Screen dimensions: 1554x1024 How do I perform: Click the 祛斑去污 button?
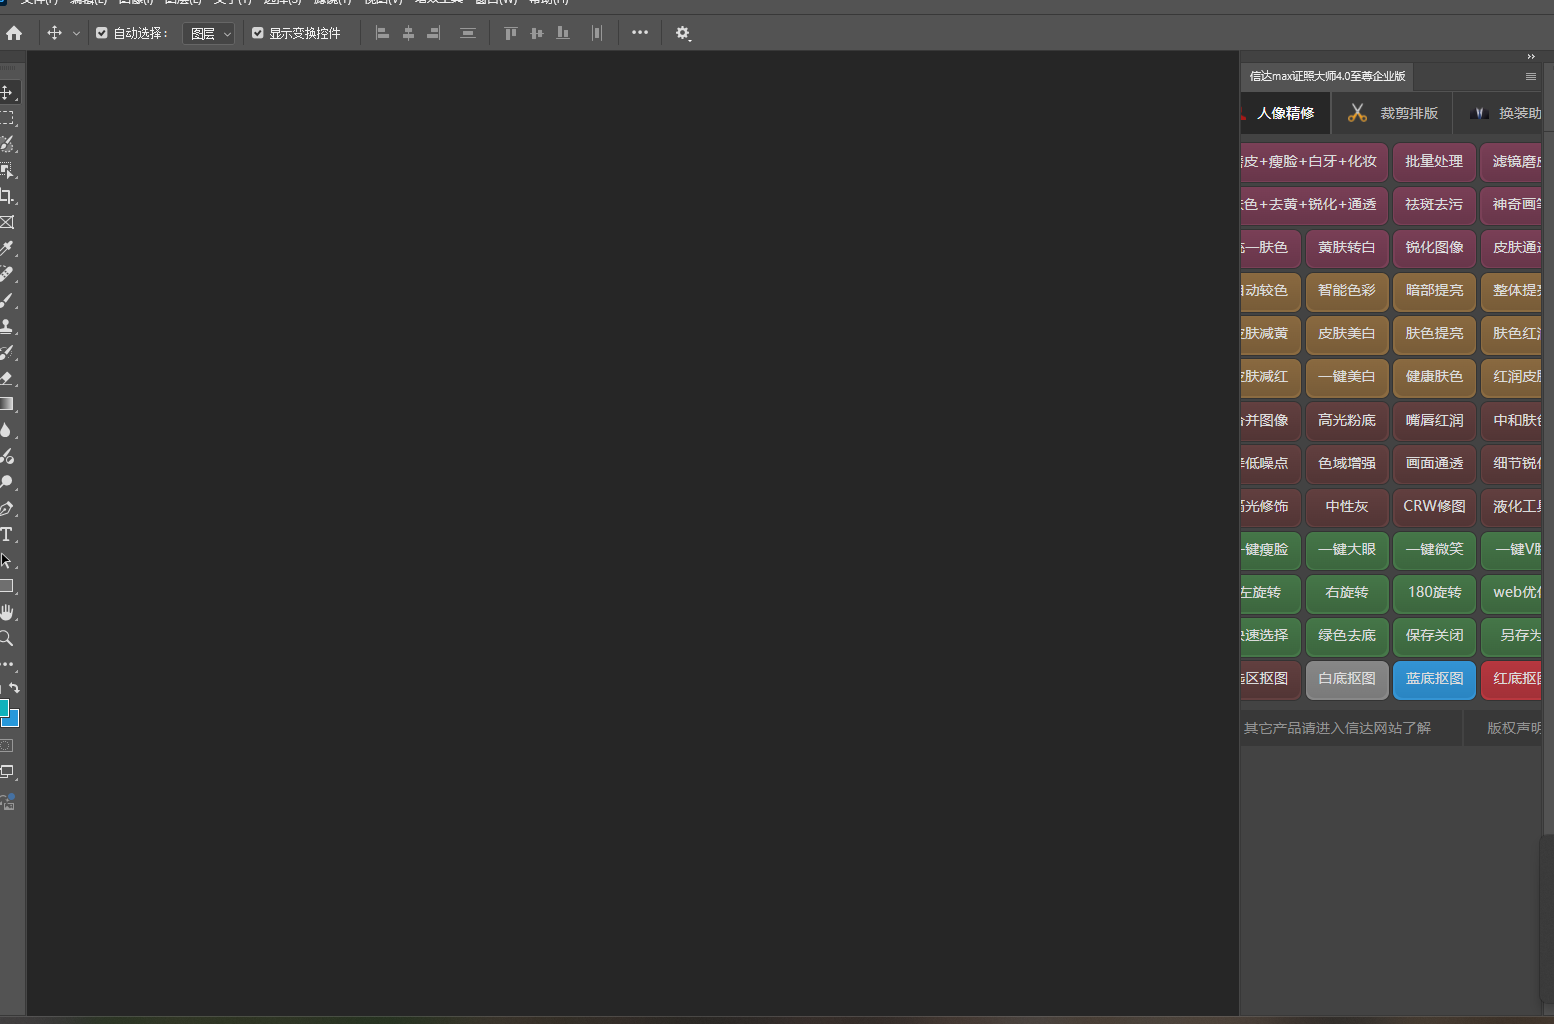pos(1434,204)
